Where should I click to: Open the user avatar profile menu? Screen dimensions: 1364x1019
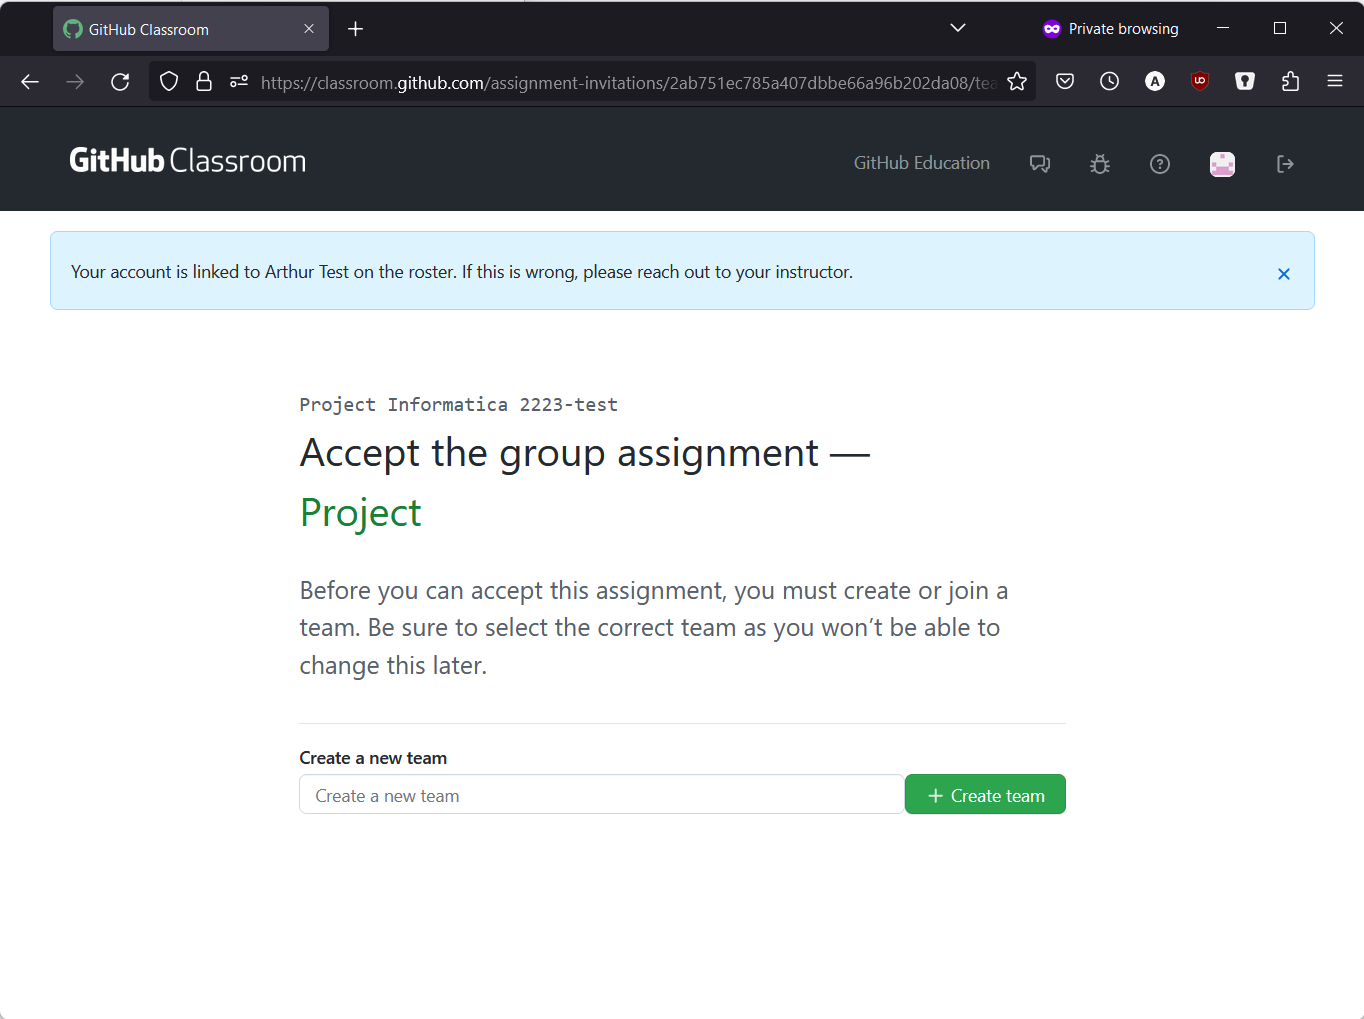click(1222, 164)
